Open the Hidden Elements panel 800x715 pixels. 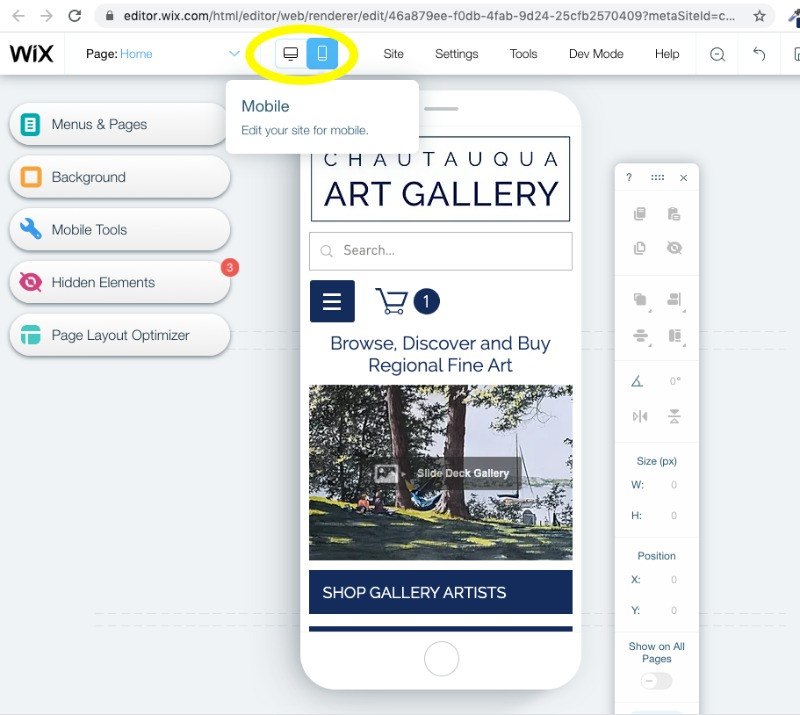tap(119, 282)
